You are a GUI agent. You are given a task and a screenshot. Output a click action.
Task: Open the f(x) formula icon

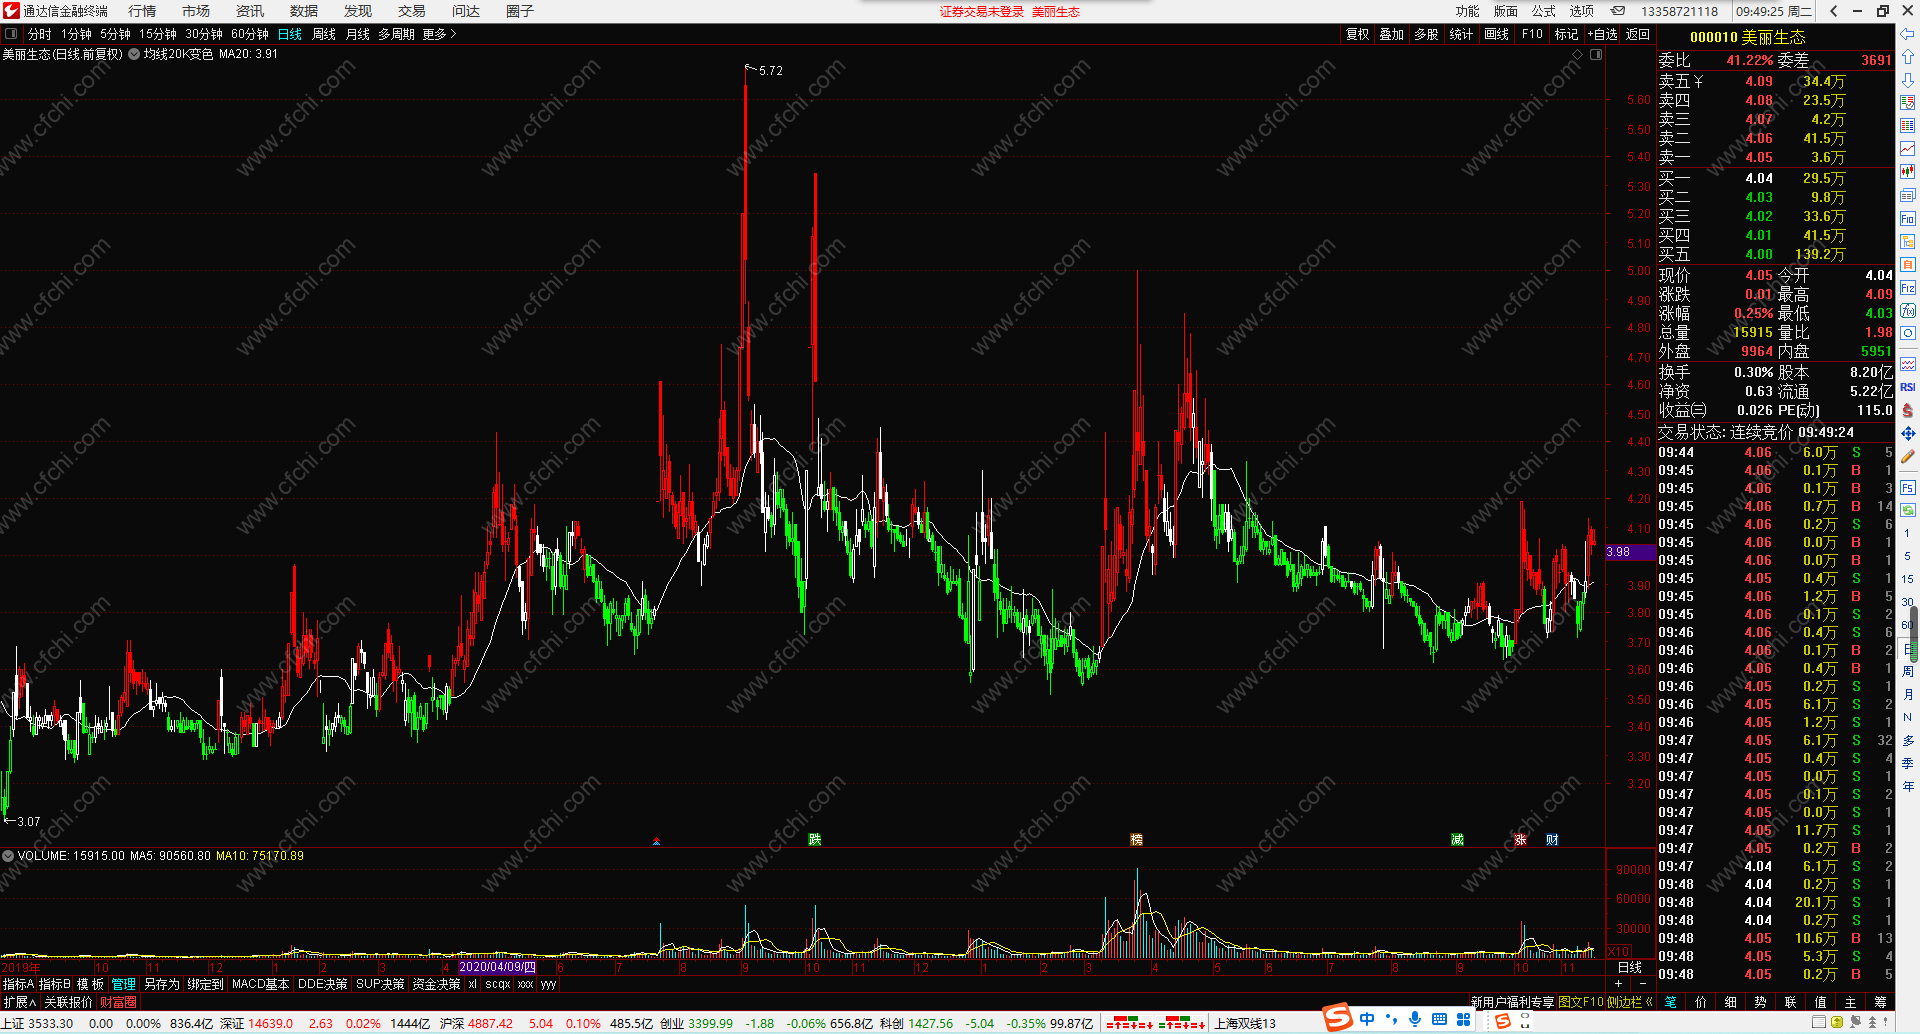click(x=1908, y=311)
